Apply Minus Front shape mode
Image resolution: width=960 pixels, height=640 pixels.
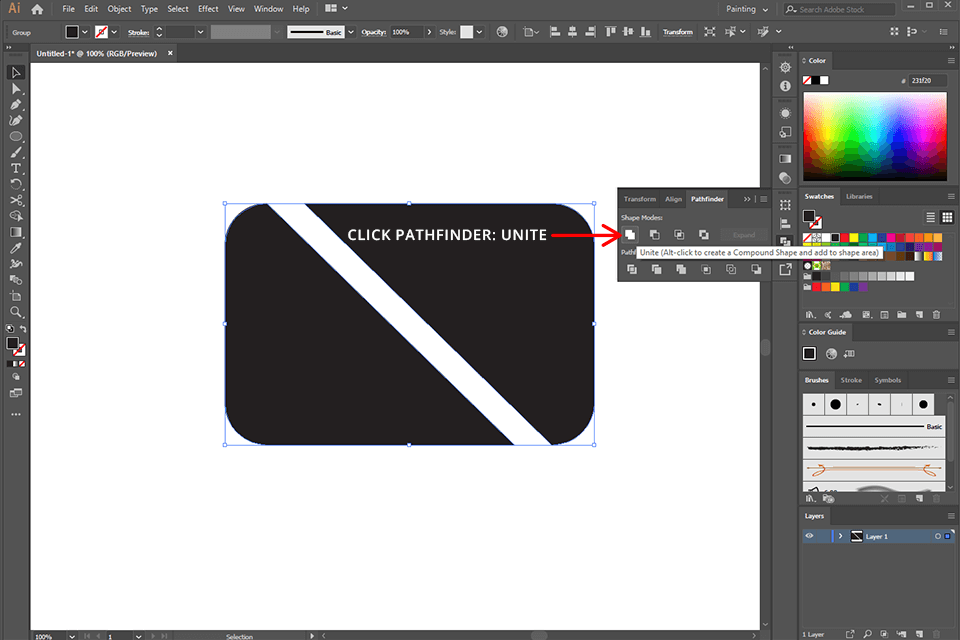point(653,233)
